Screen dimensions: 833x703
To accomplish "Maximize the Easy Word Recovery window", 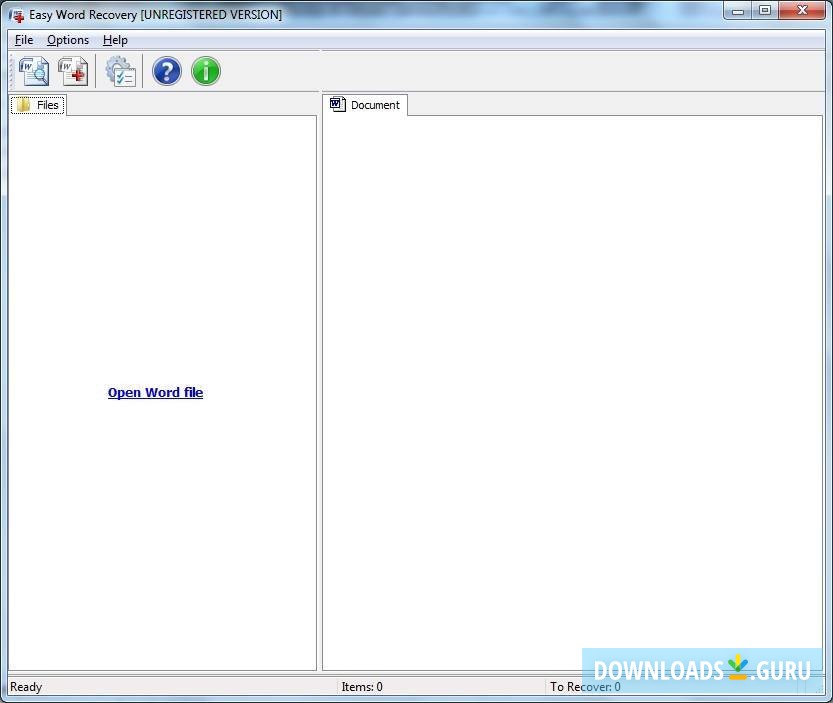I will (x=765, y=11).
